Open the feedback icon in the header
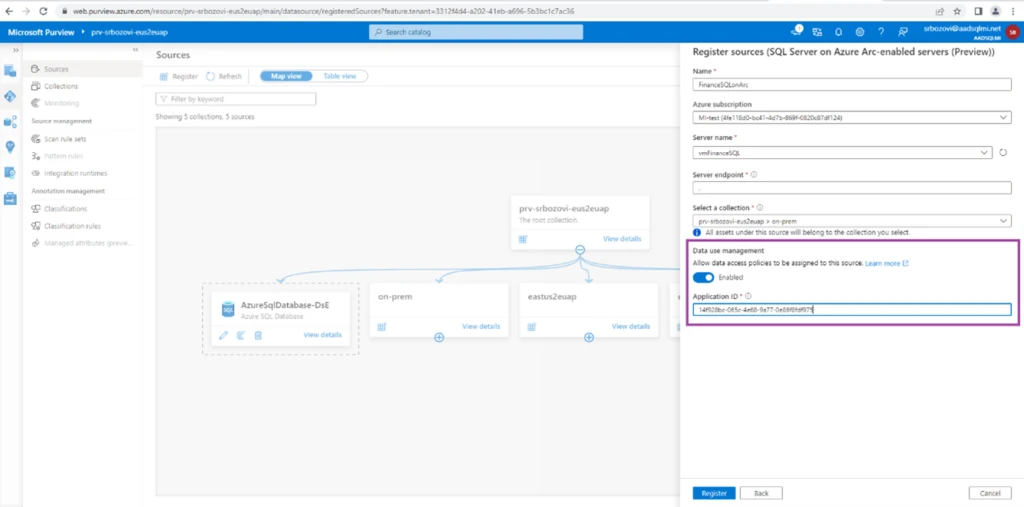 [x=903, y=32]
